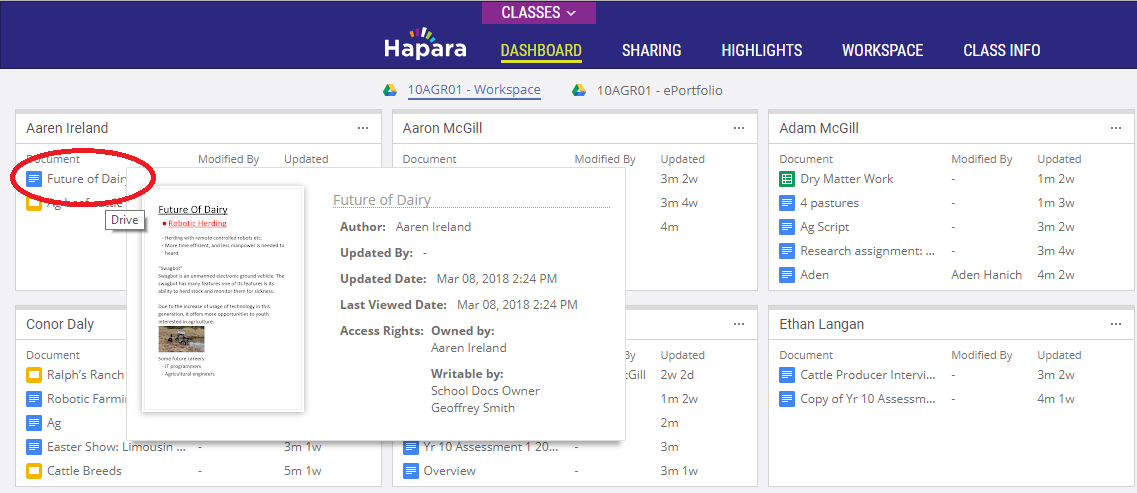Viewport: 1137px width, 493px height.
Task: Switch to the DASHBOARD tab
Action: point(541,50)
